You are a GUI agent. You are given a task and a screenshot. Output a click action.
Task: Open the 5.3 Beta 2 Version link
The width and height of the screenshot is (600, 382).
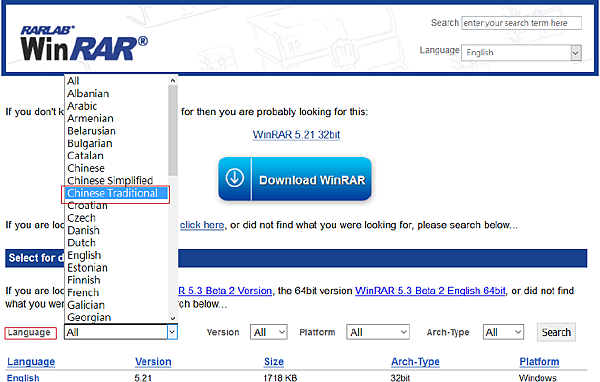click(225, 291)
